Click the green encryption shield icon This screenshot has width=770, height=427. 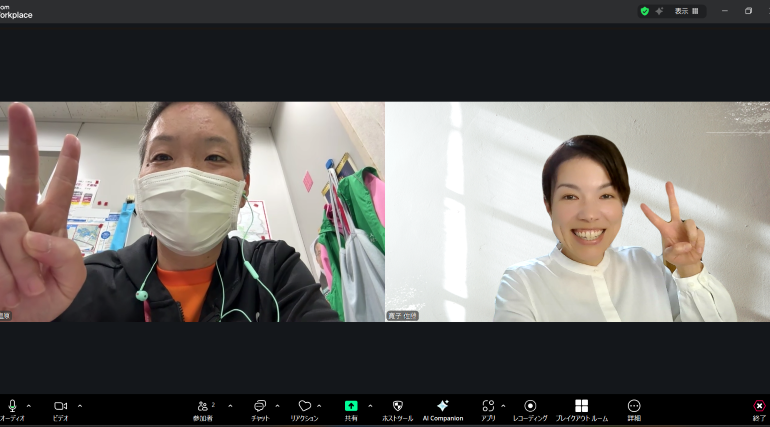645,11
